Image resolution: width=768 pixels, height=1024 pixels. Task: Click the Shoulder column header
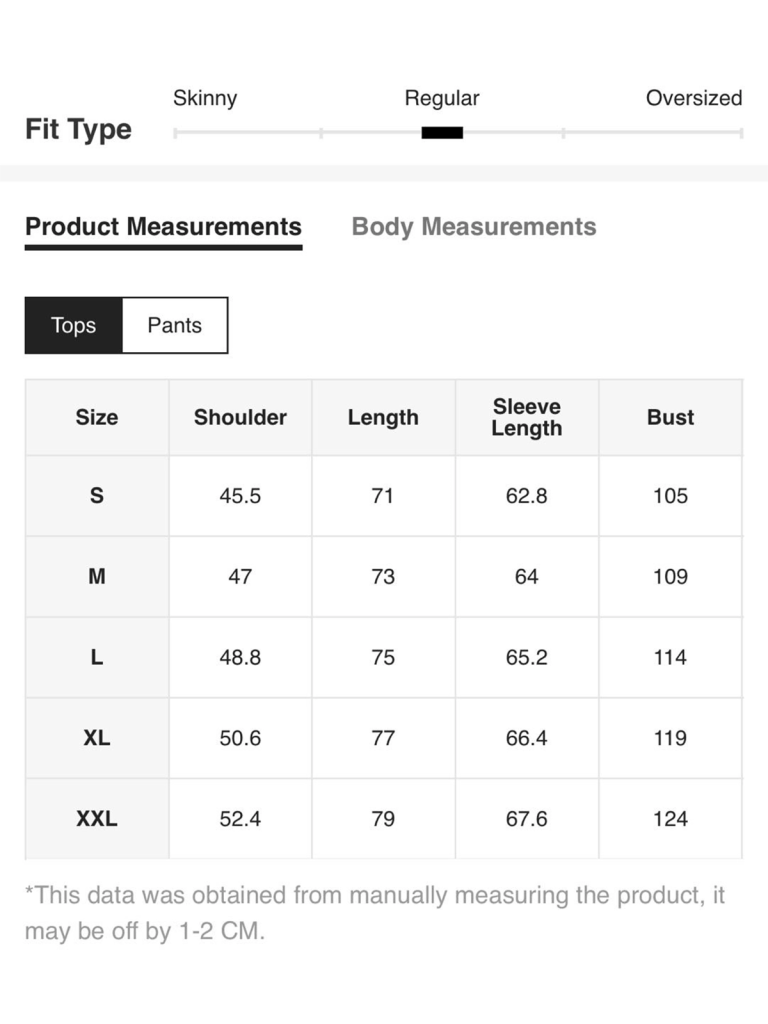[240, 417]
